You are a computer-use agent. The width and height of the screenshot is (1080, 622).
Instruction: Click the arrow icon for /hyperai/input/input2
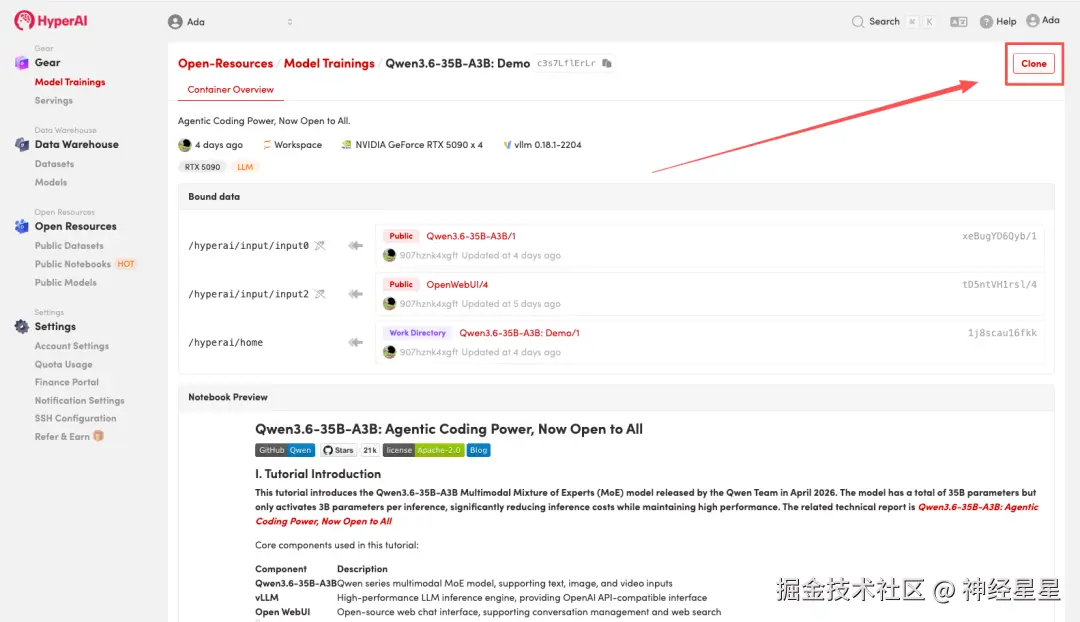(x=355, y=294)
